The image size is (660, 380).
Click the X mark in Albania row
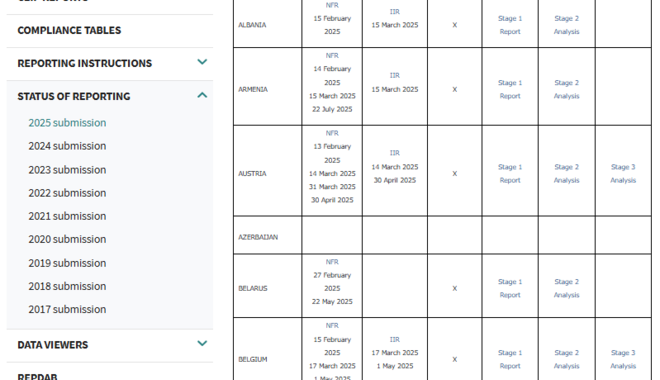(x=455, y=25)
